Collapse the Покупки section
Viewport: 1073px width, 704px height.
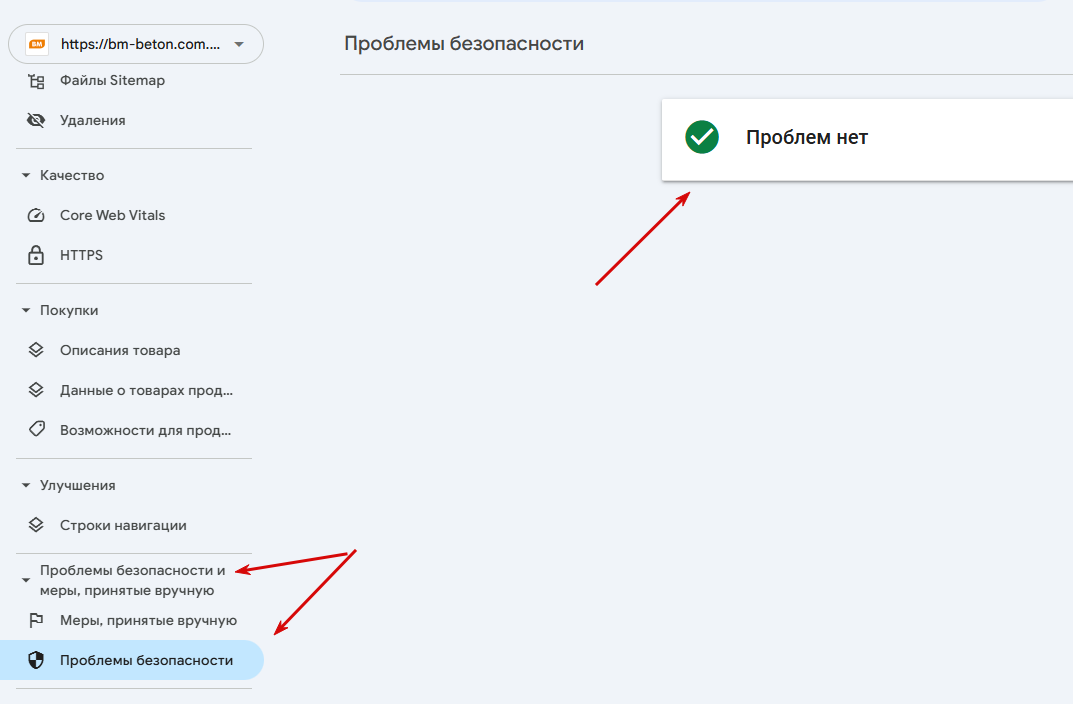click(x=26, y=311)
